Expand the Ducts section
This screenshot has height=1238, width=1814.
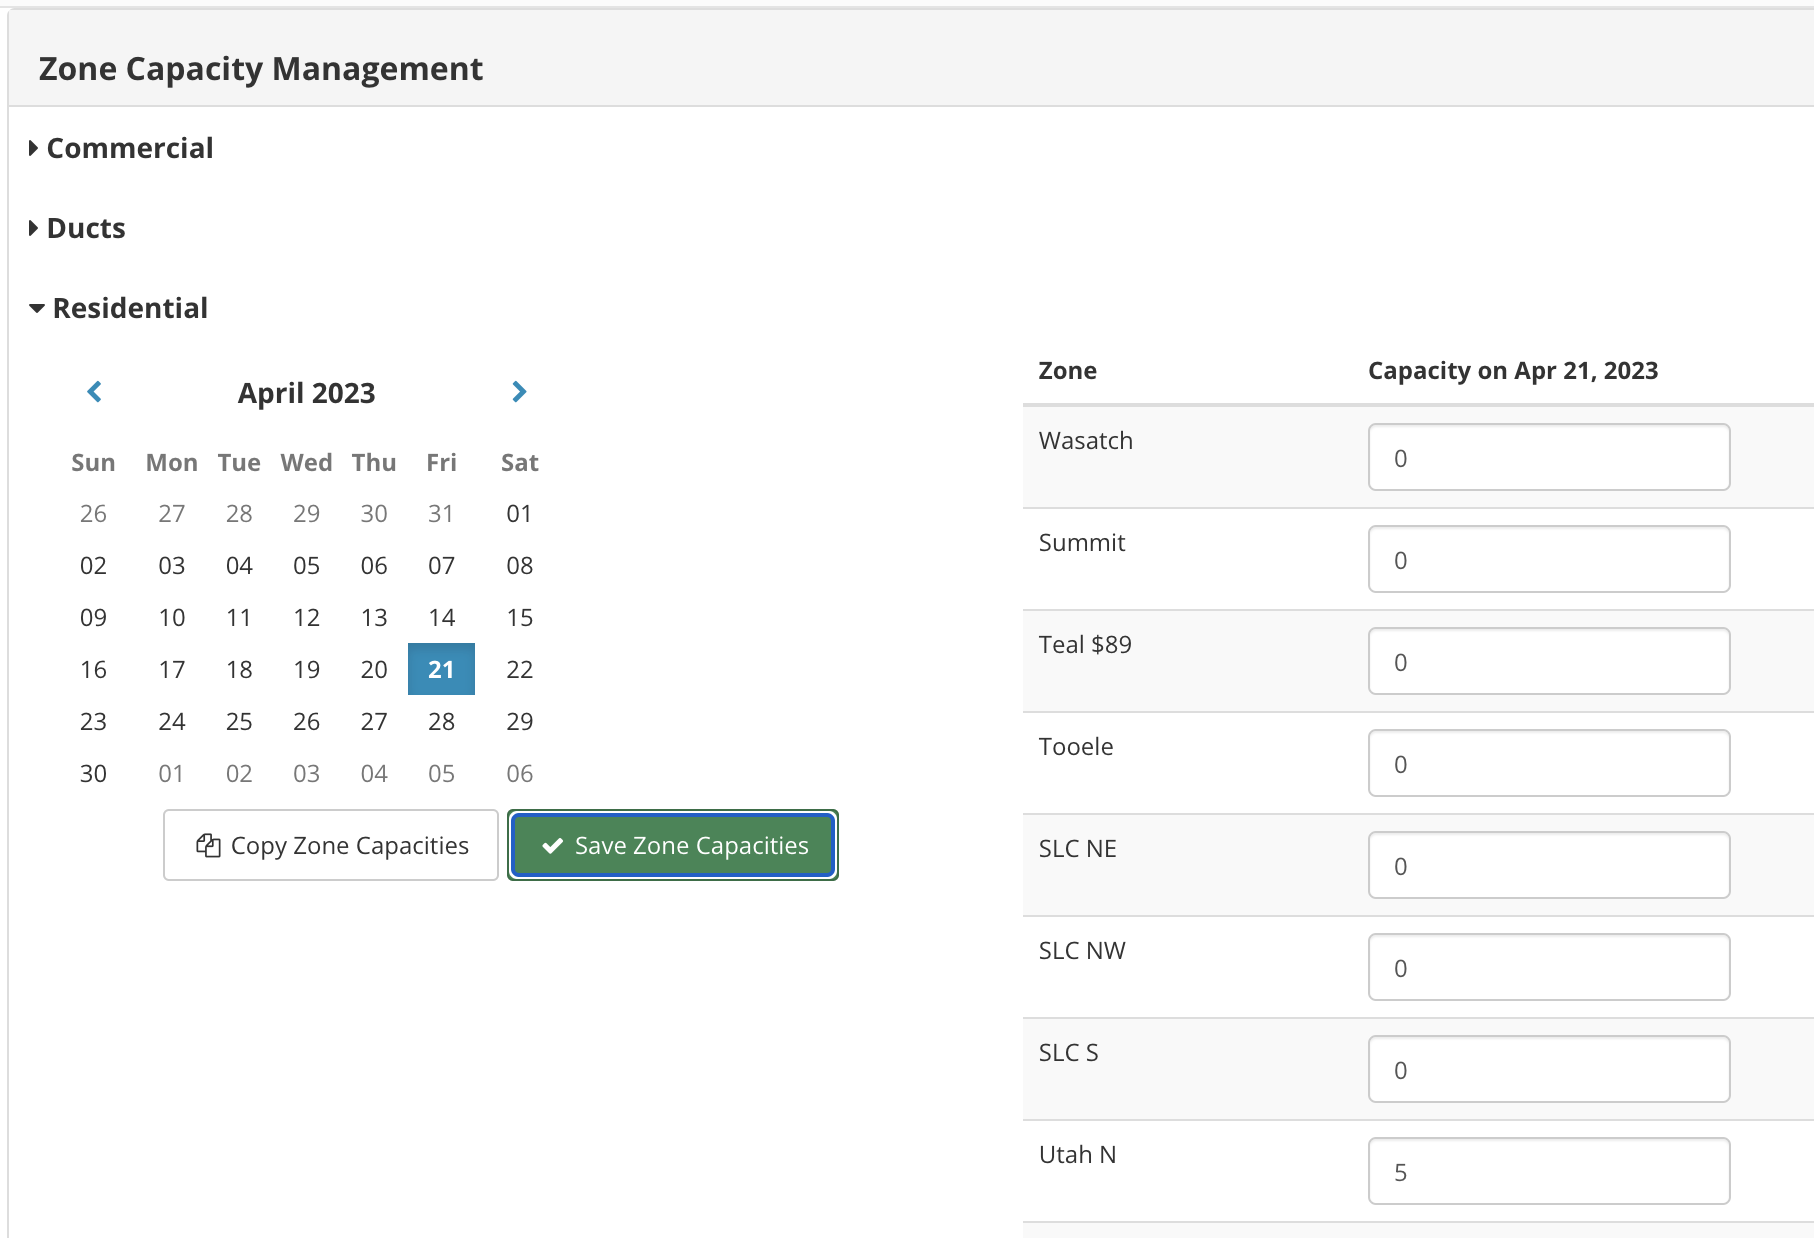[x=77, y=228]
